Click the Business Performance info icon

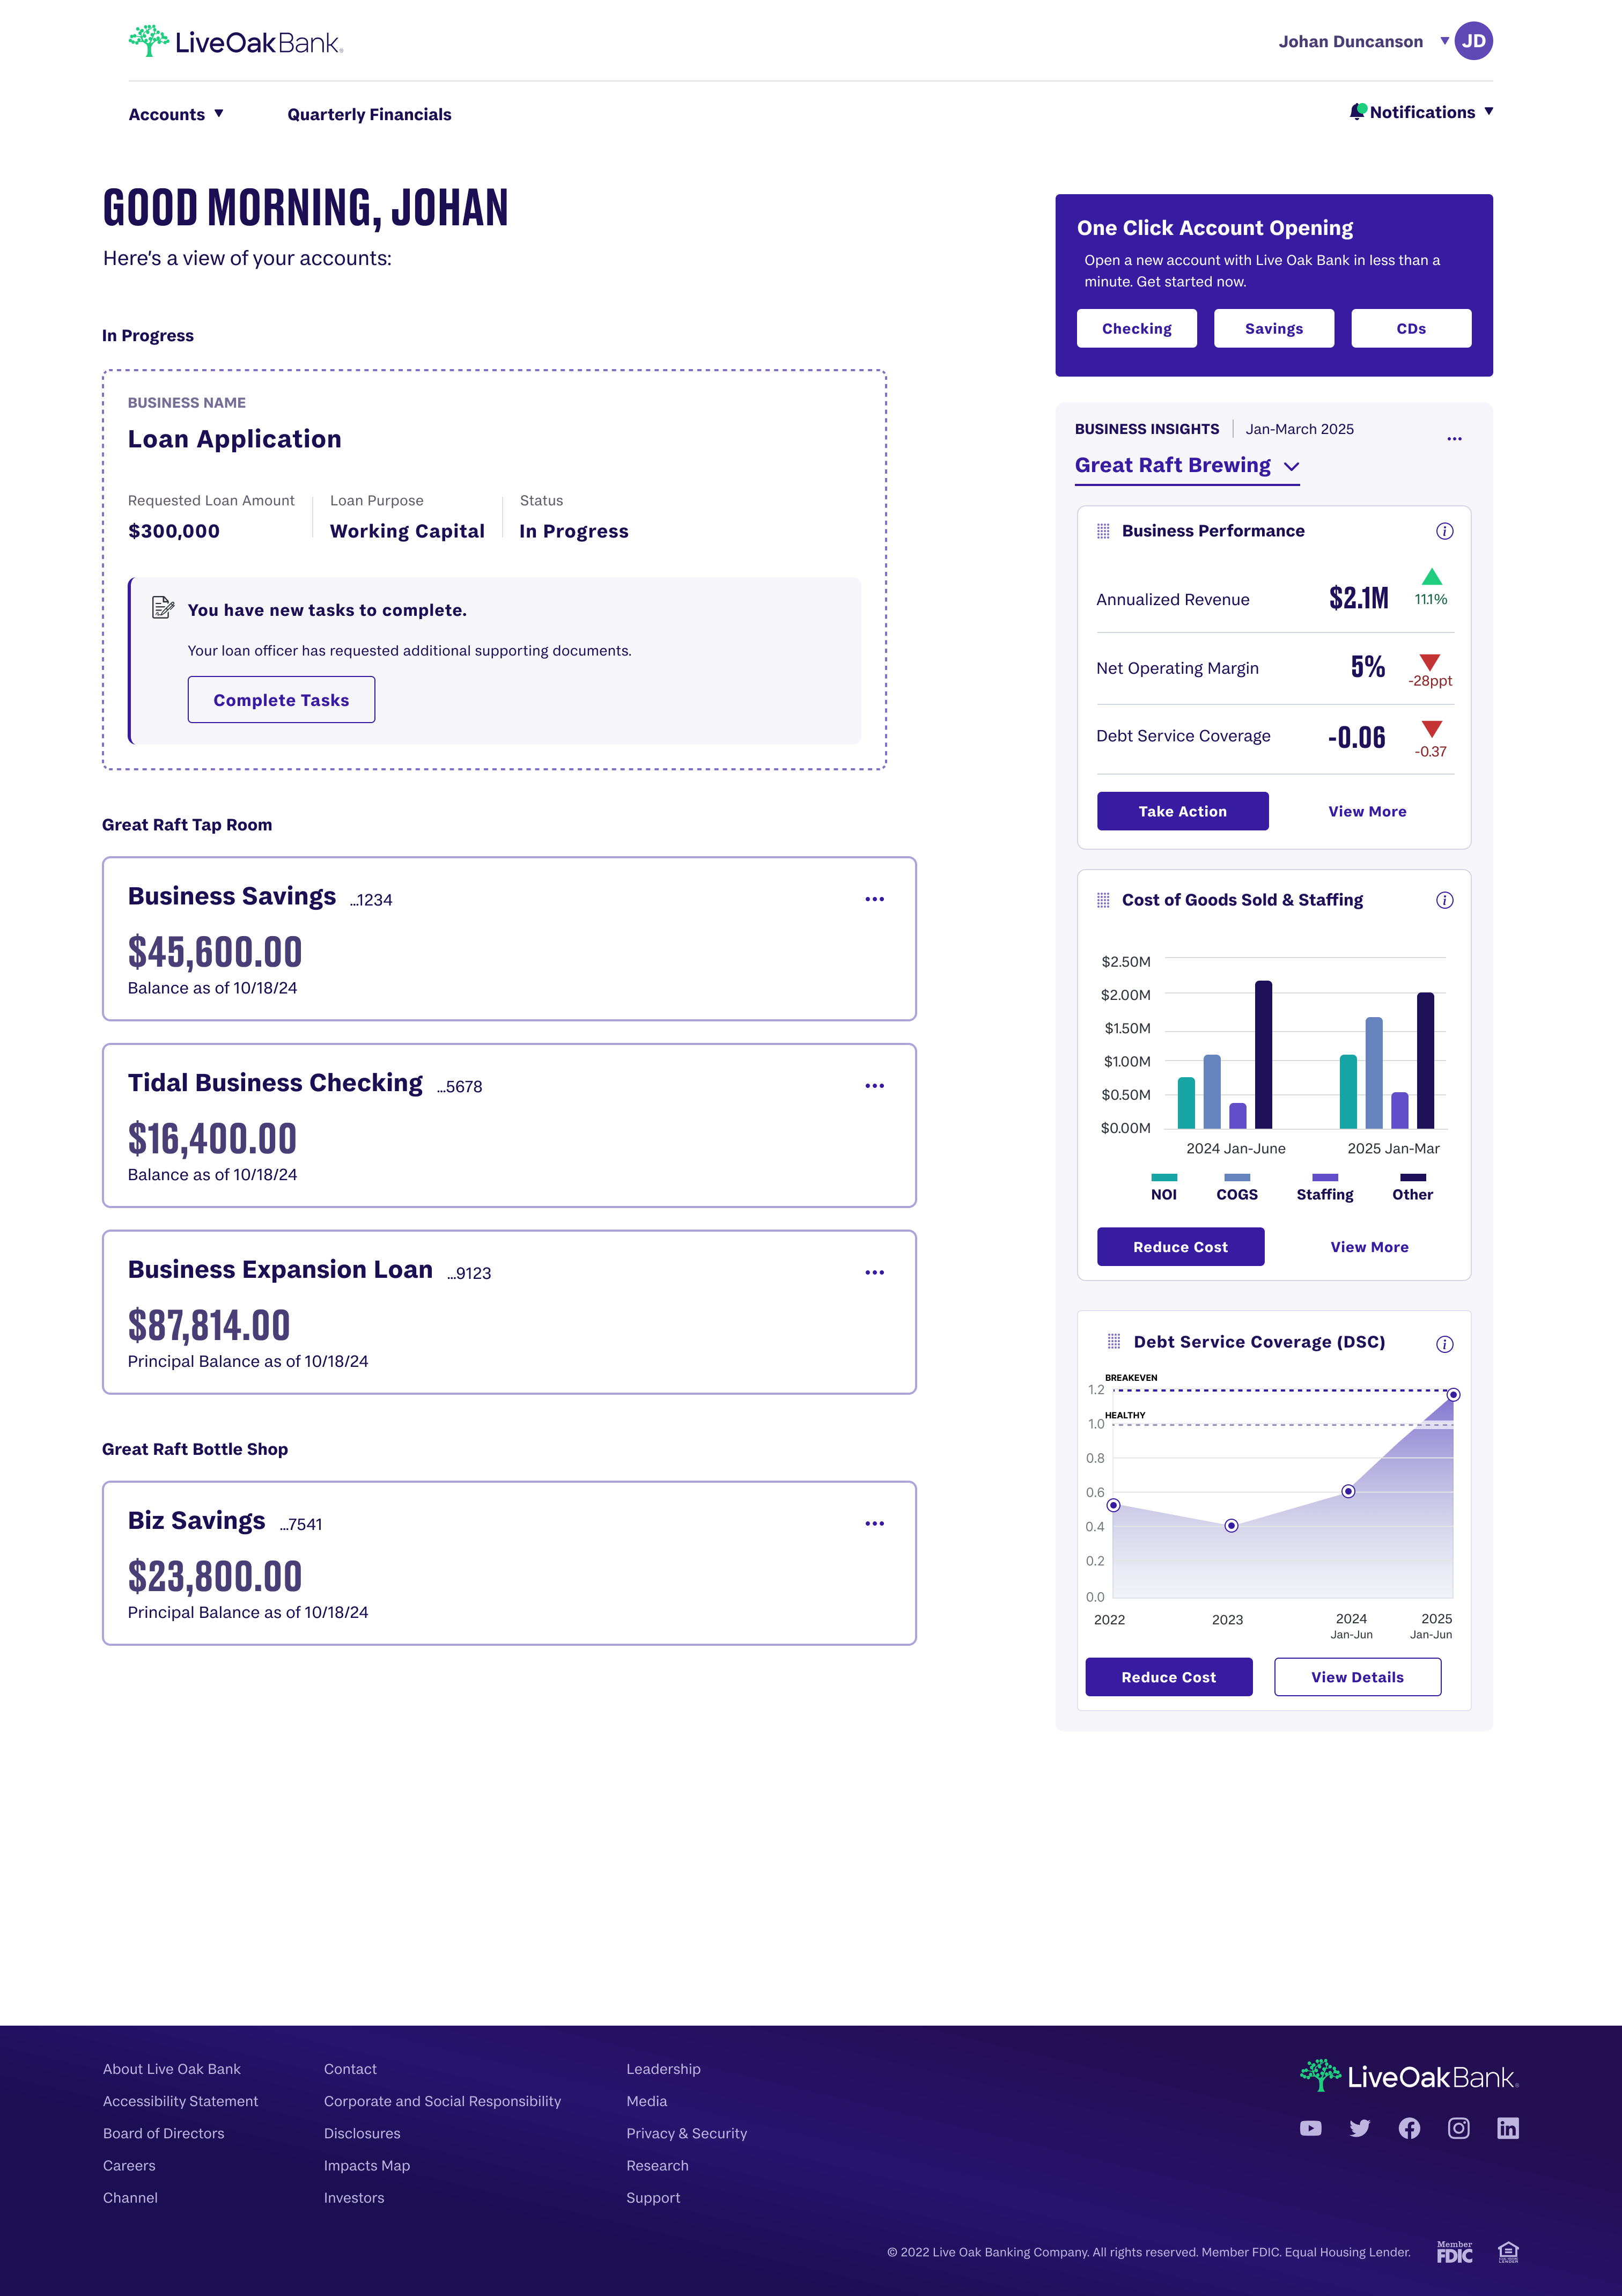pos(1444,531)
